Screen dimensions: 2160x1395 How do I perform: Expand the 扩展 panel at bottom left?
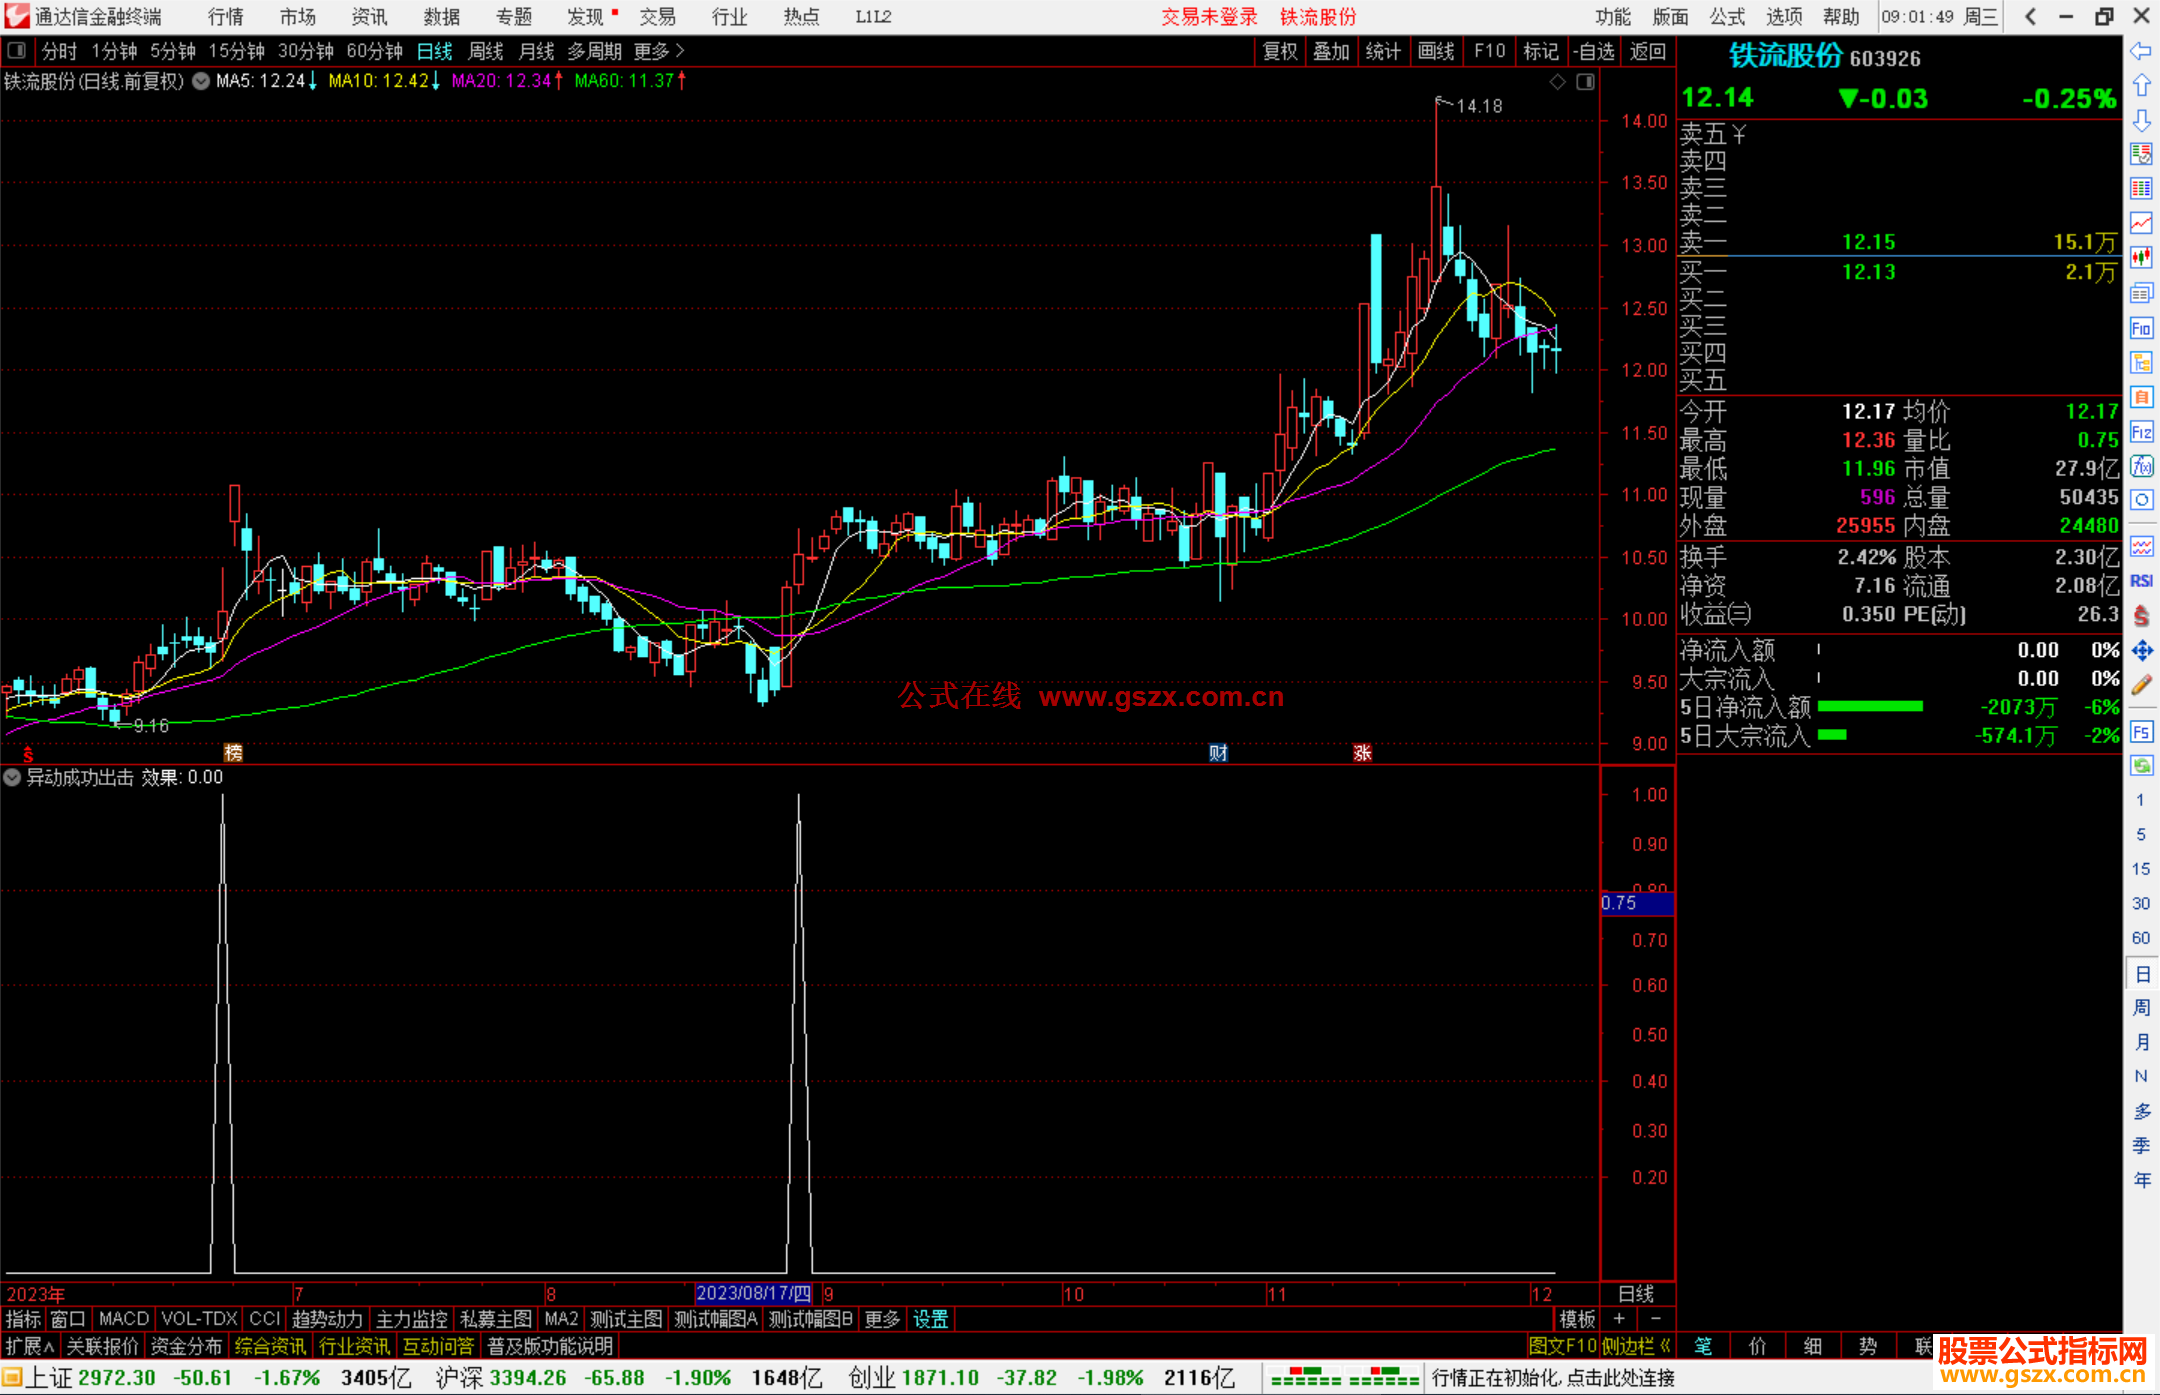coord(29,1346)
